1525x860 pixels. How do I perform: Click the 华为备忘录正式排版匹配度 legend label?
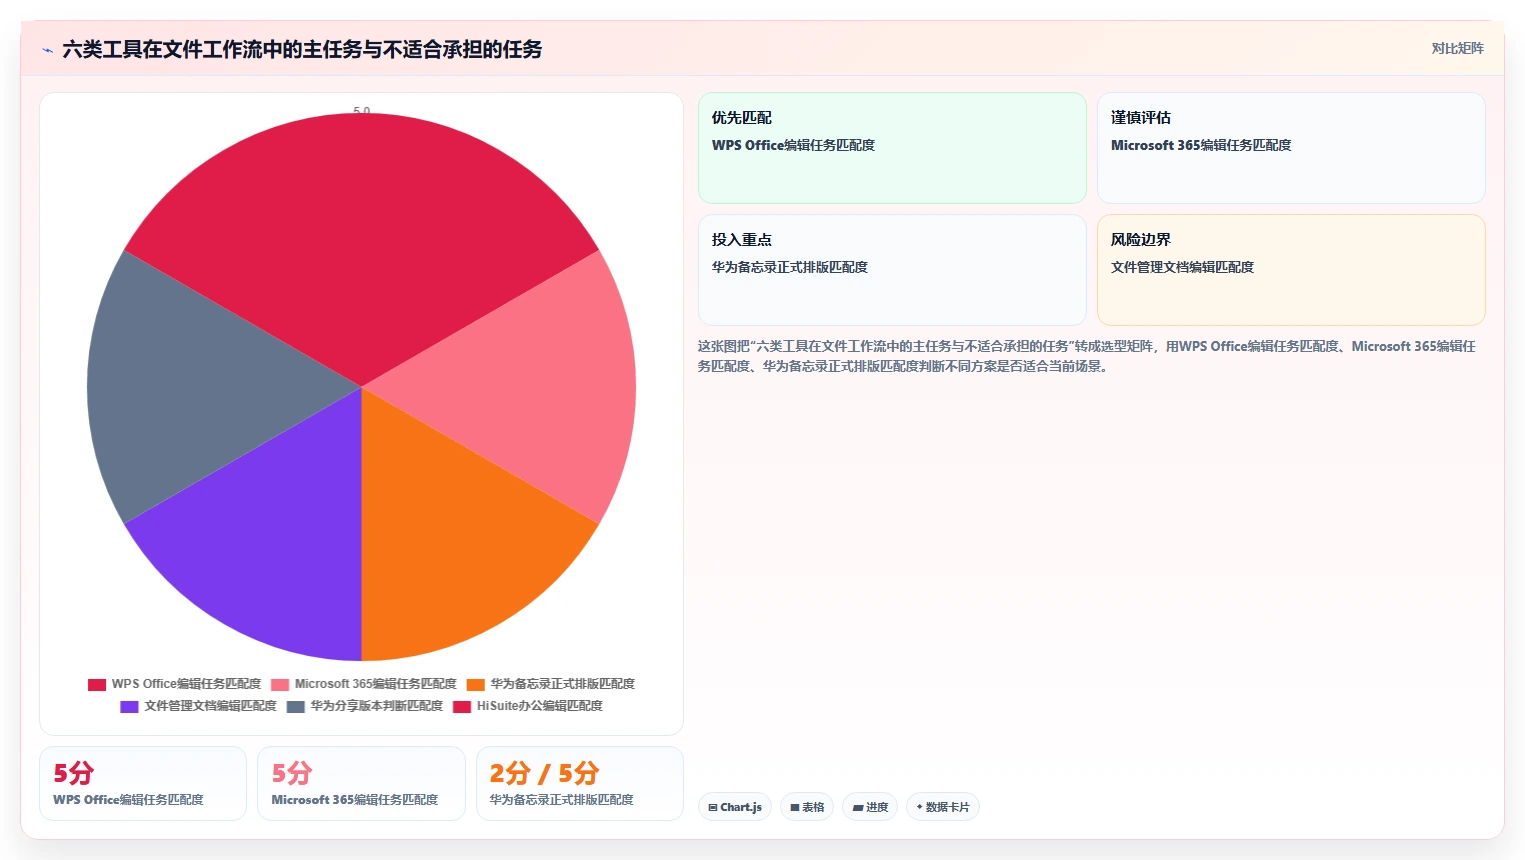pos(563,684)
